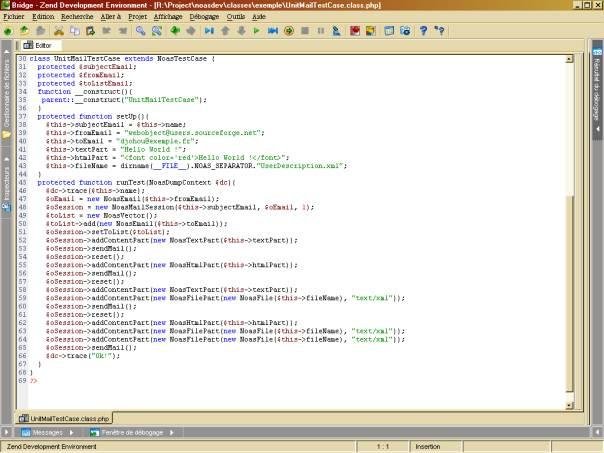Click the New file toolbar icon
Image resolution: width=604 pixels, height=453 pixels.
pyautogui.click(x=8, y=31)
